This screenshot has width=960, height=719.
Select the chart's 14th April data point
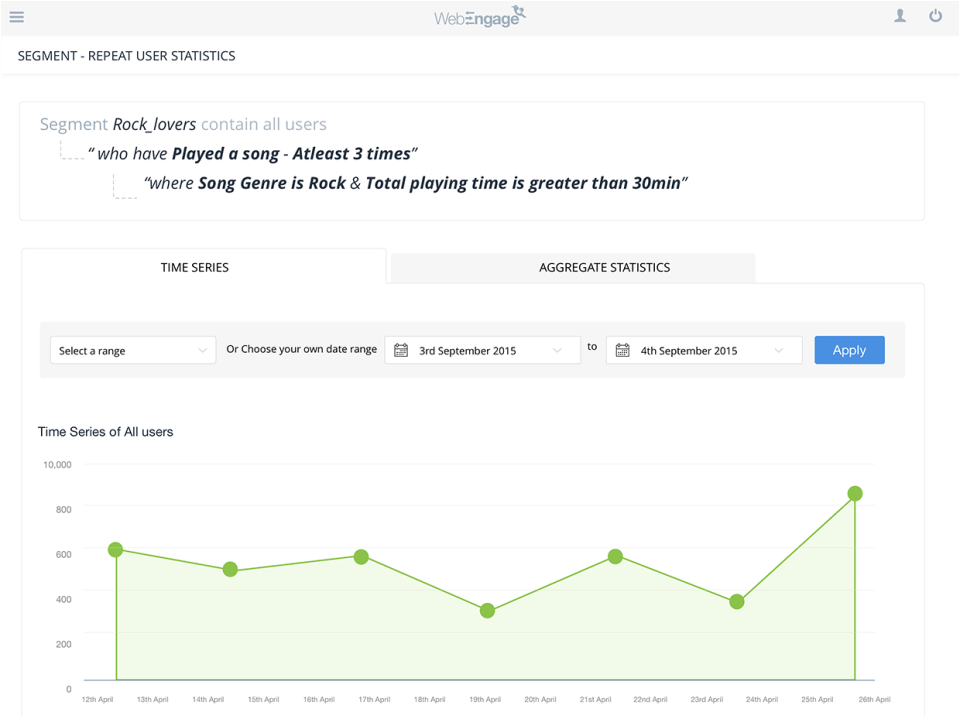230,570
